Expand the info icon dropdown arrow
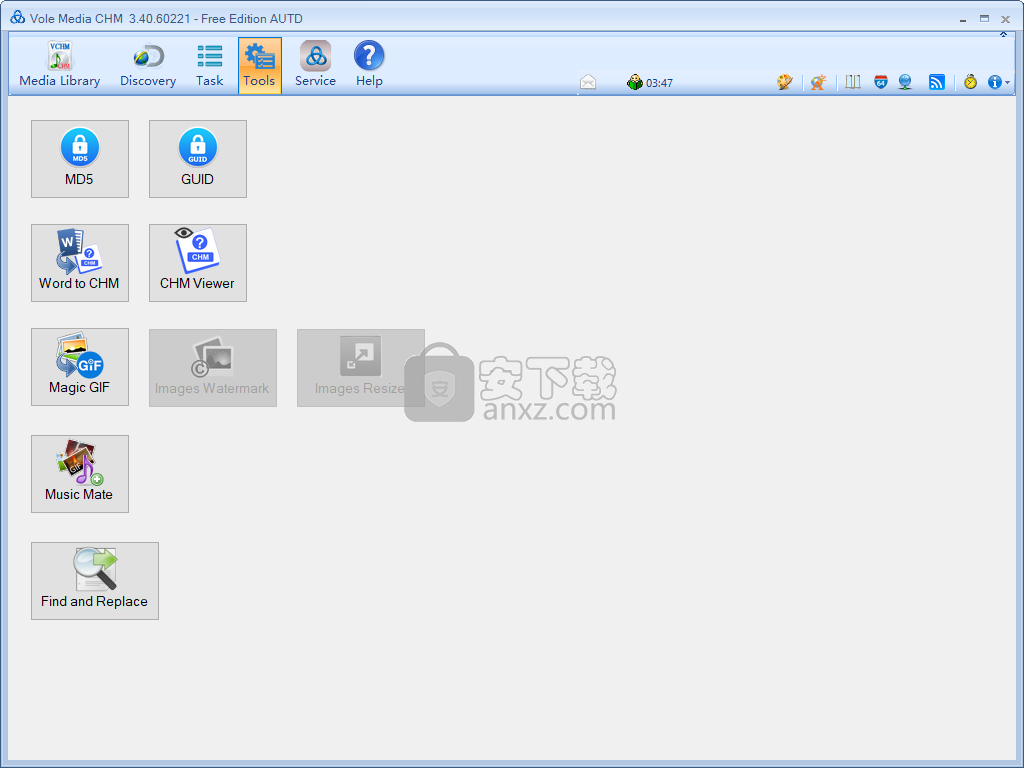This screenshot has height=768, width=1024. pos(1008,83)
